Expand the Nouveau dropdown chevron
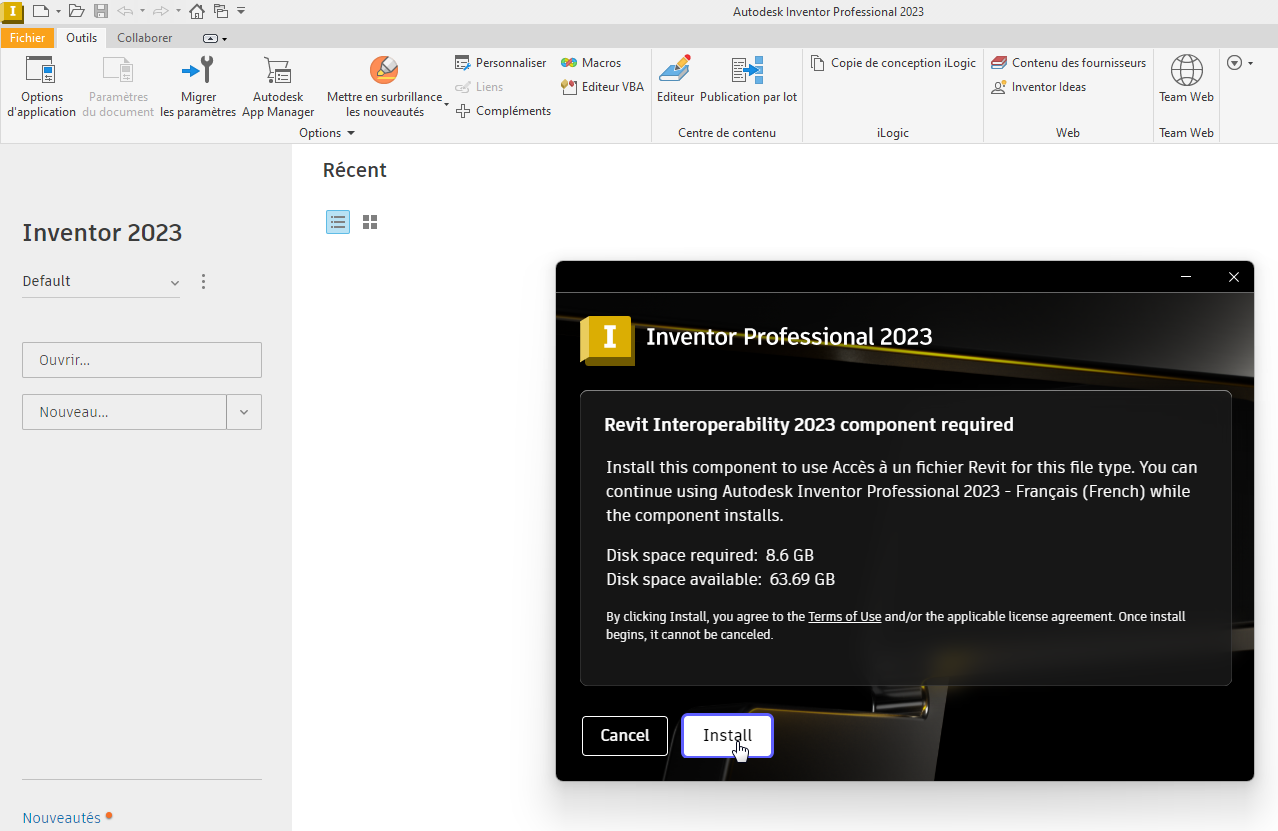 (244, 412)
